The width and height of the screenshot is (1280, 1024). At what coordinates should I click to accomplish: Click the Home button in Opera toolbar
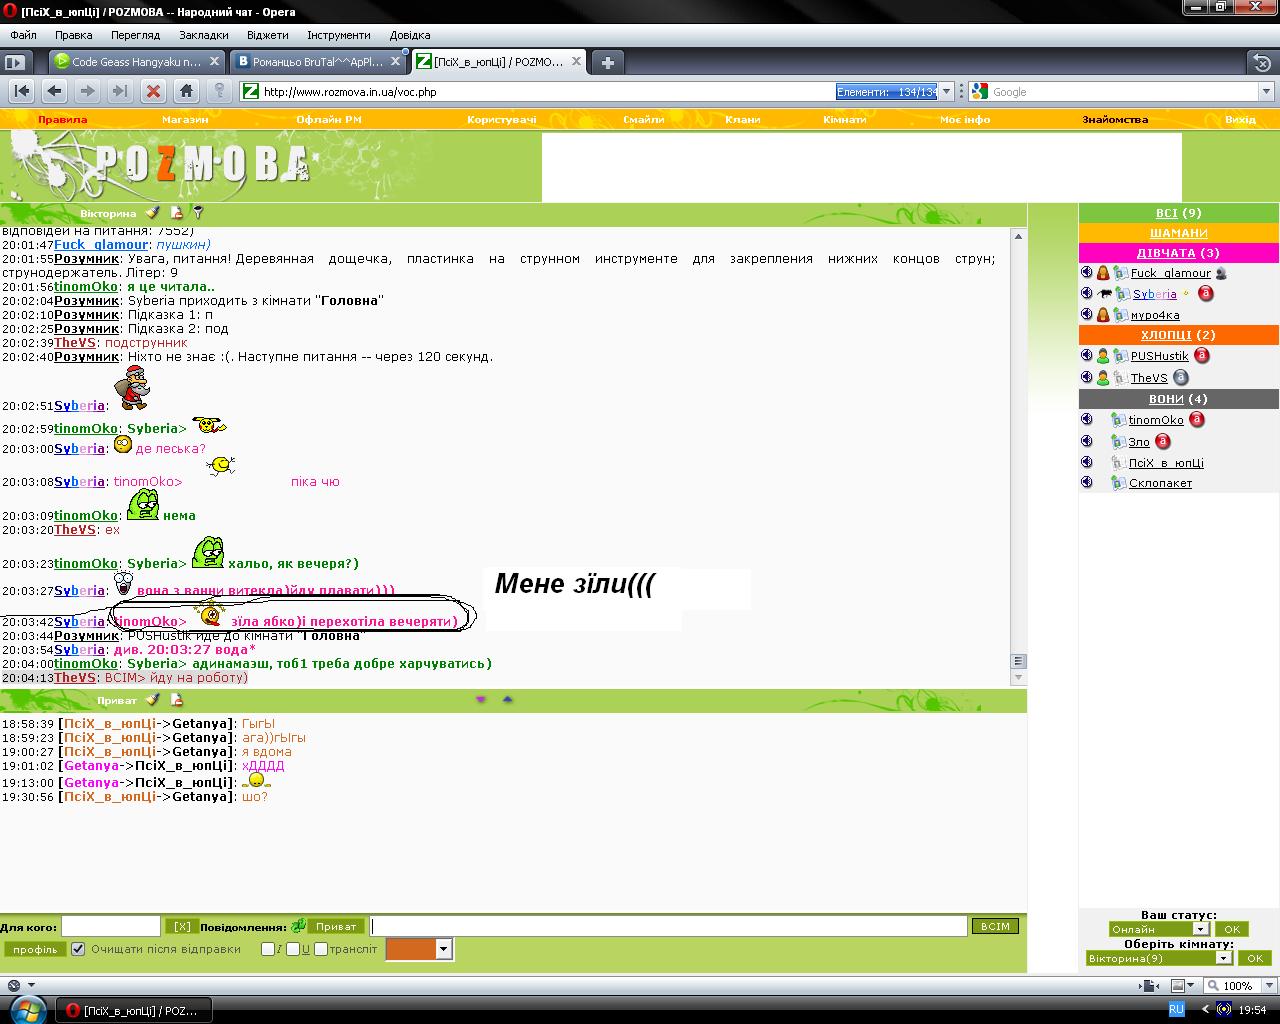tap(186, 91)
